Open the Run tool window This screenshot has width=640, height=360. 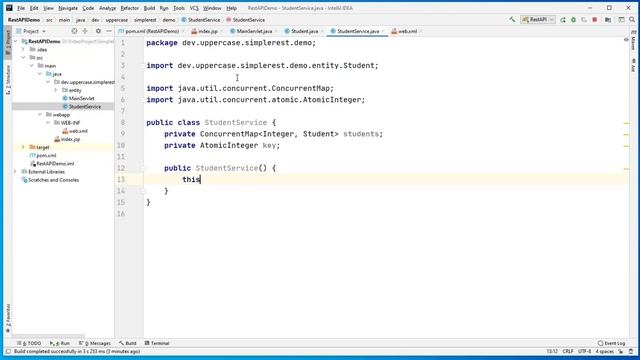point(60,343)
